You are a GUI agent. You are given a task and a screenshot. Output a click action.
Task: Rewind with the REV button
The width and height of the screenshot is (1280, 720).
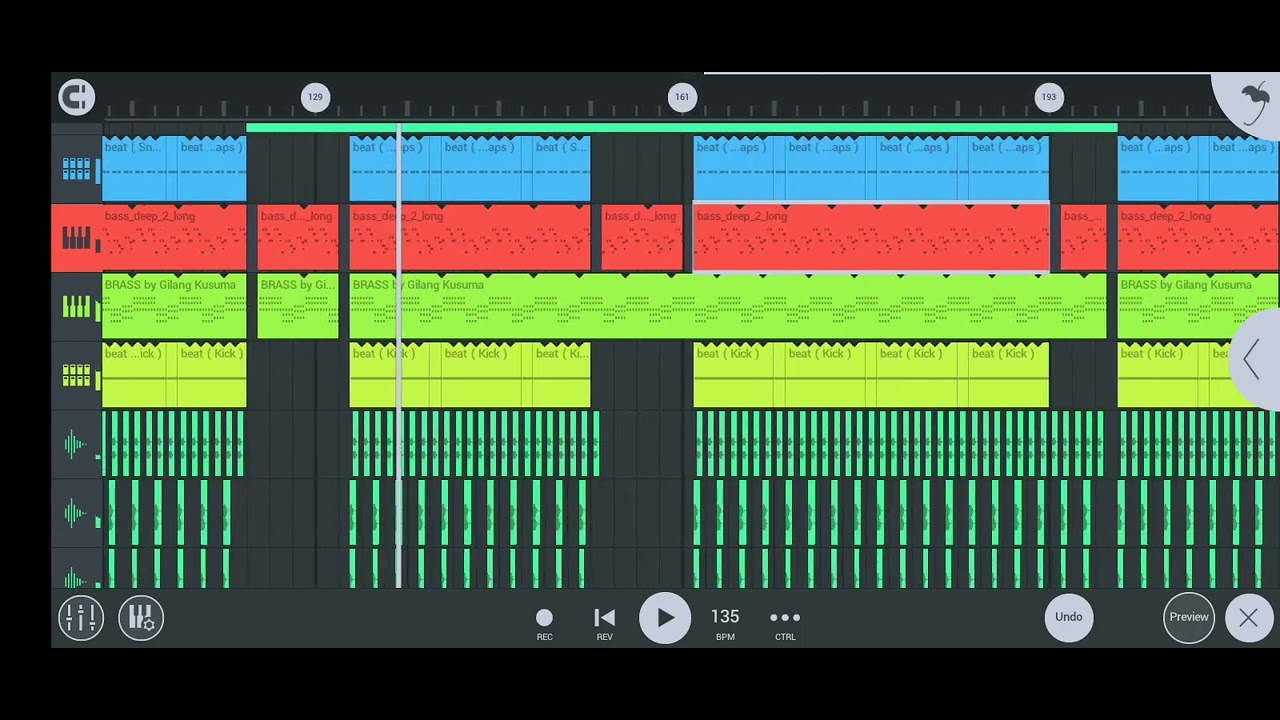[604, 624]
